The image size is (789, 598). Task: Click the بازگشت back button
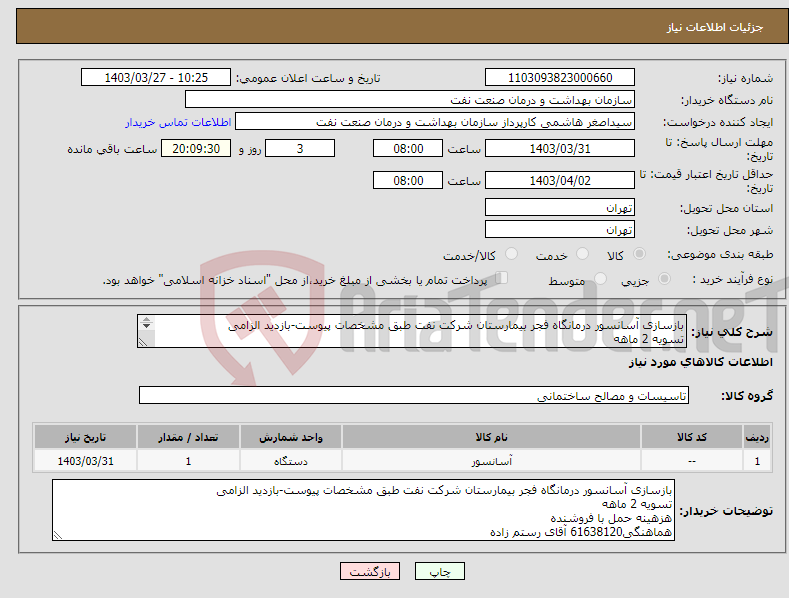(x=370, y=571)
